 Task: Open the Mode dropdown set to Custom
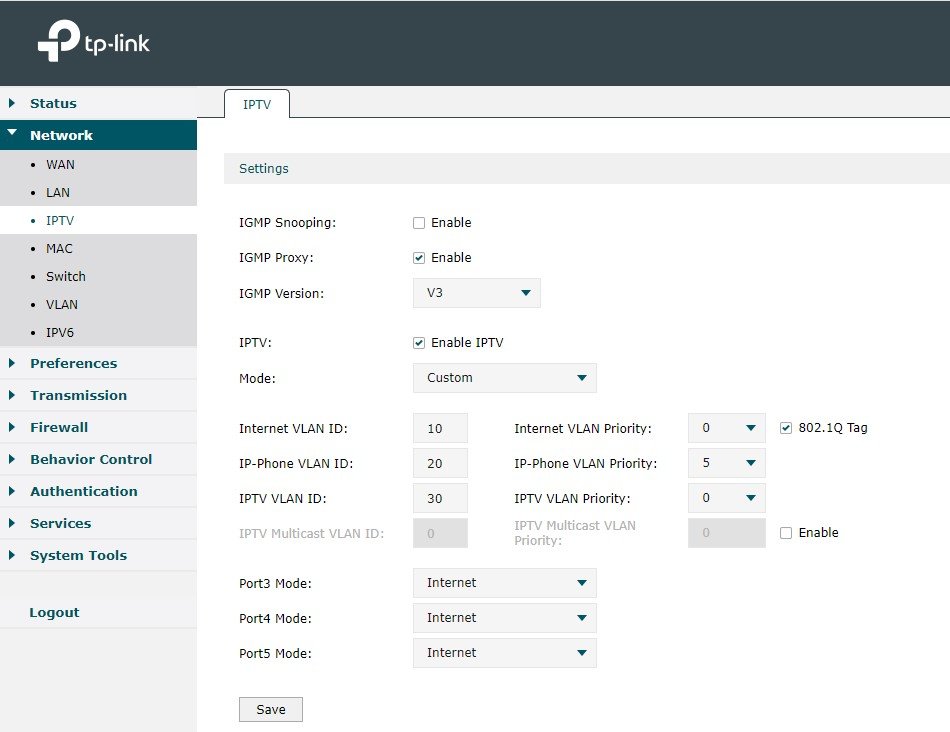505,378
